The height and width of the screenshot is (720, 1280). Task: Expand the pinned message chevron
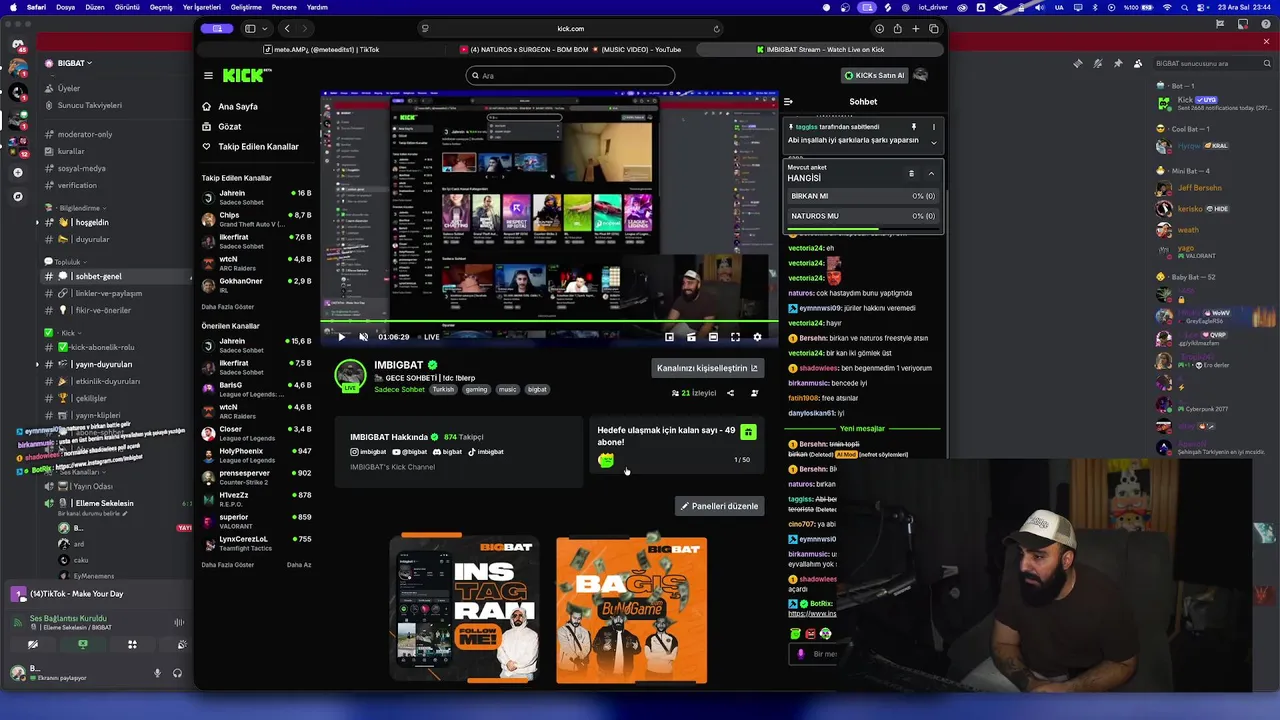pos(934,142)
